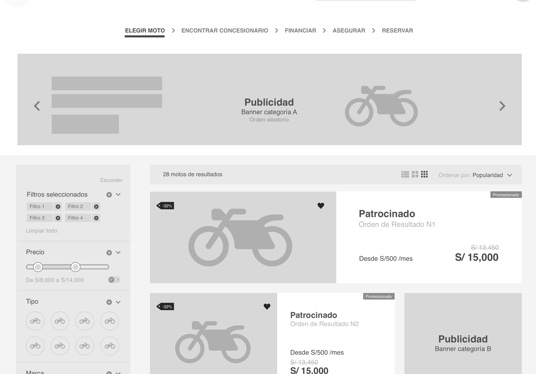Select the fourth motorcycle type in Tipo's top row
This screenshot has width=536, height=374.
(x=110, y=321)
